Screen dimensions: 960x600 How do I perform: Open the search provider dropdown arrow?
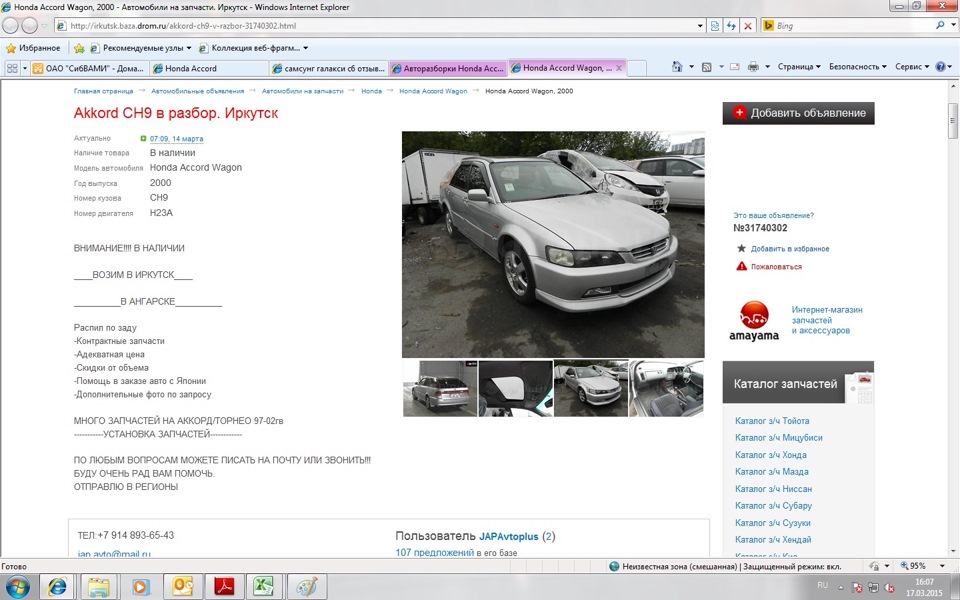pyautogui.click(x=953, y=26)
